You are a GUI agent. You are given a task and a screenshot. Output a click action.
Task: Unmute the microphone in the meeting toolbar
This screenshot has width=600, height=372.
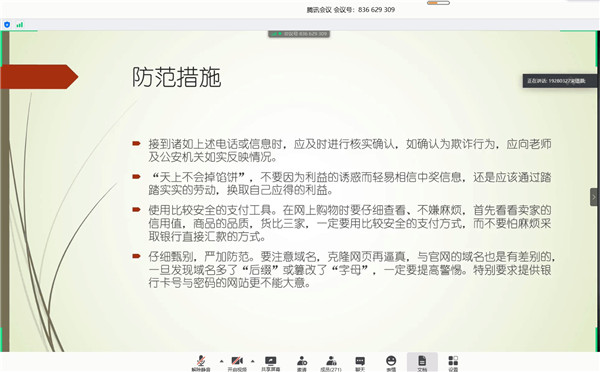coord(201,363)
